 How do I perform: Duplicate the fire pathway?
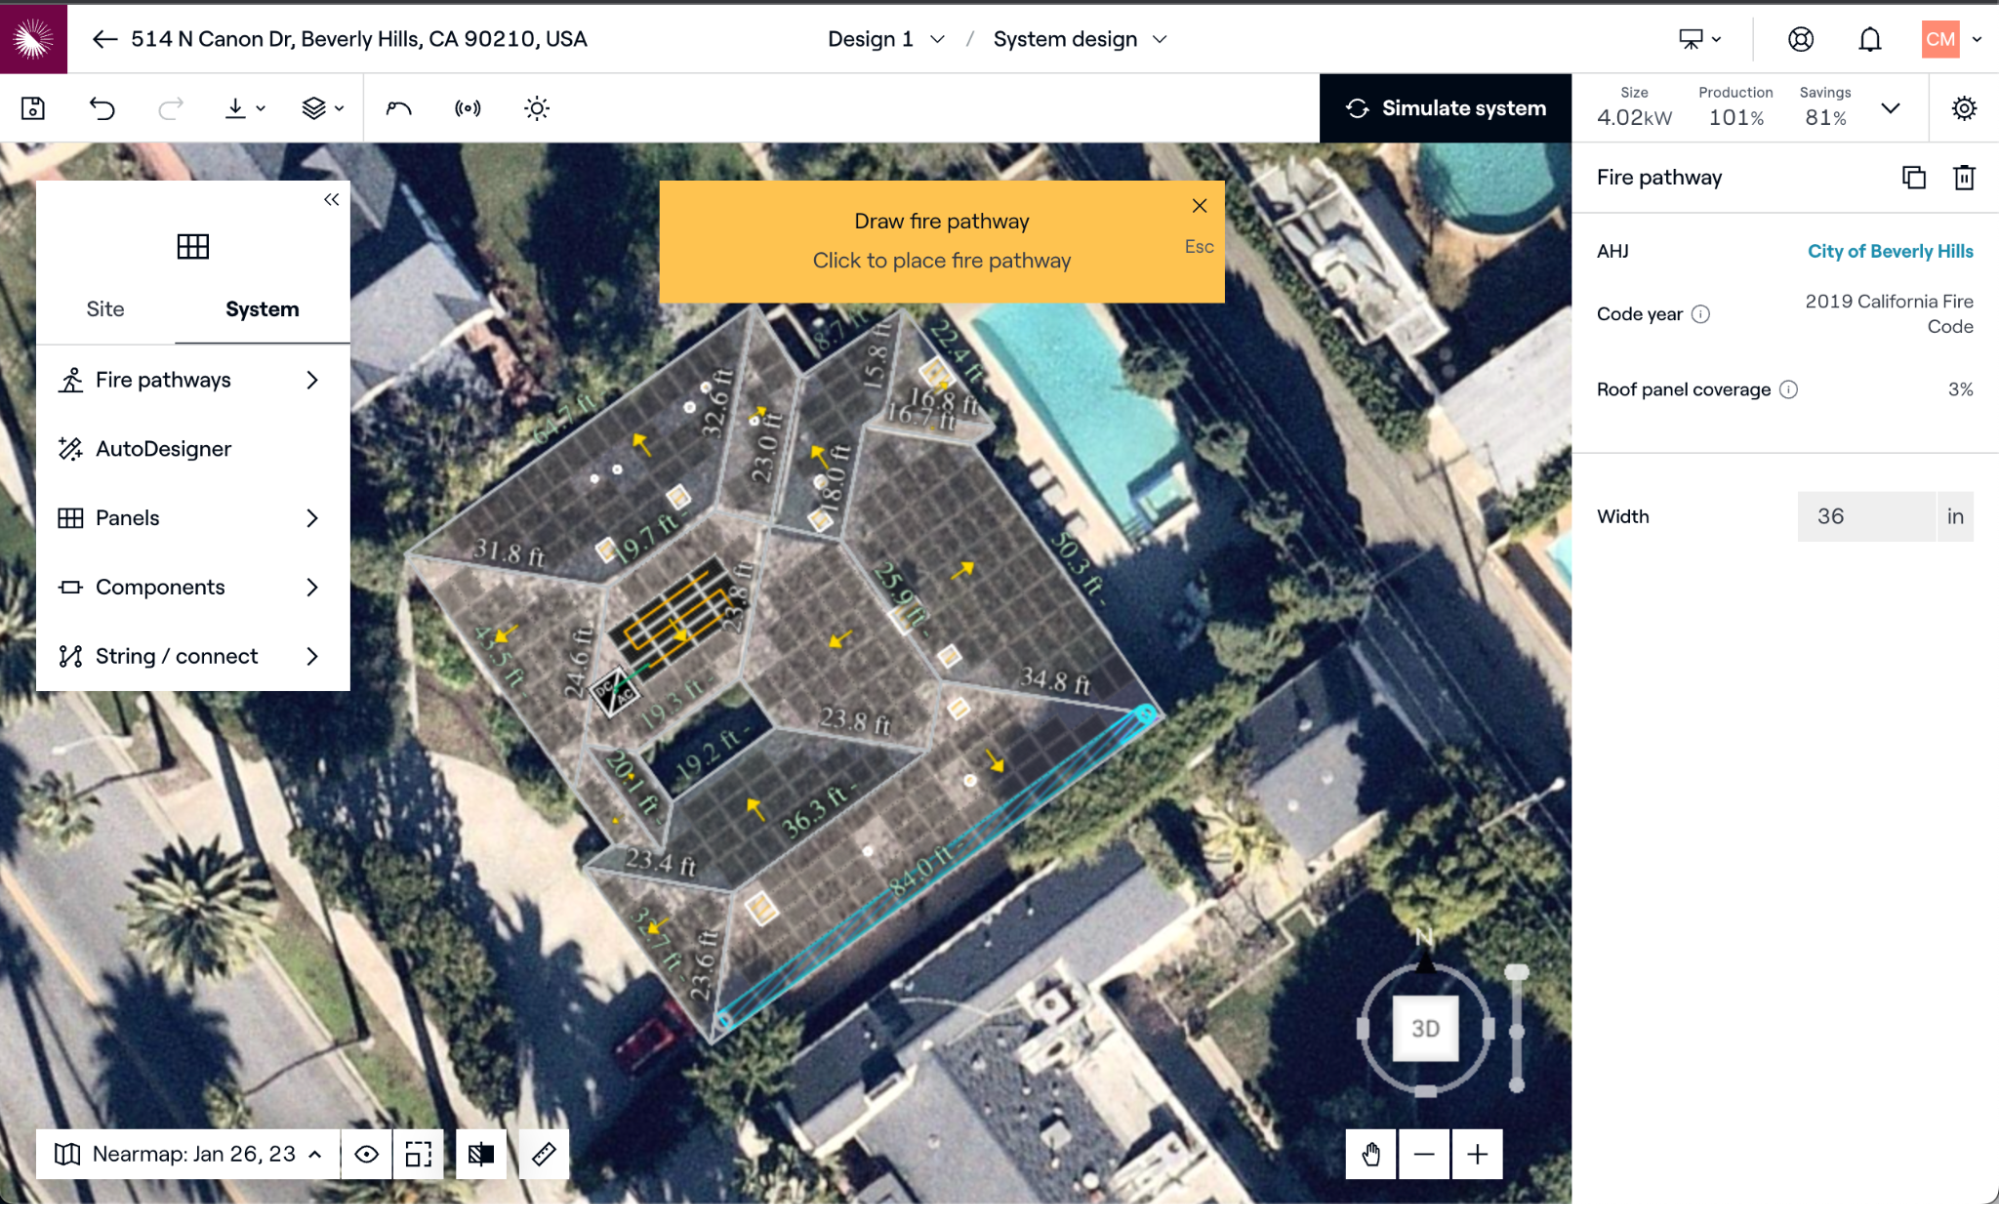[1913, 177]
